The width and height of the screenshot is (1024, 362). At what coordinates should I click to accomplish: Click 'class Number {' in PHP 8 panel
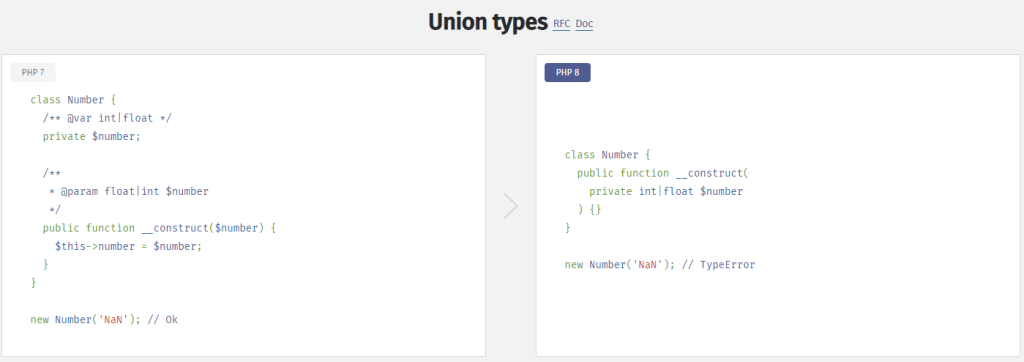click(x=608, y=155)
